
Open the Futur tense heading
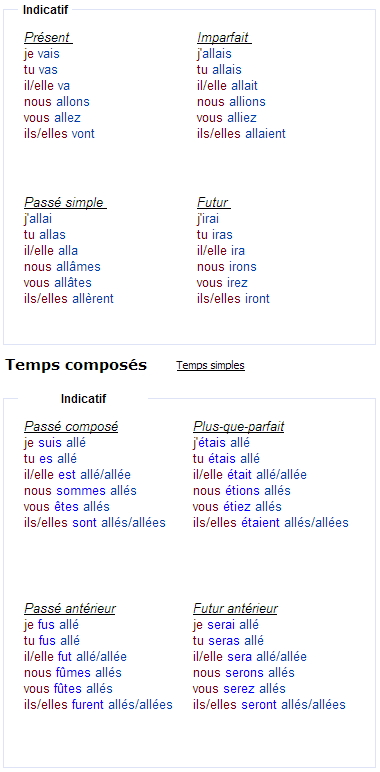[x=213, y=202]
